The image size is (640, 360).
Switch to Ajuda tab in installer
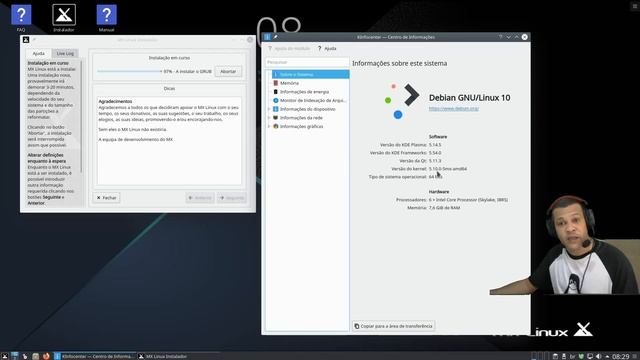pyautogui.click(x=39, y=53)
